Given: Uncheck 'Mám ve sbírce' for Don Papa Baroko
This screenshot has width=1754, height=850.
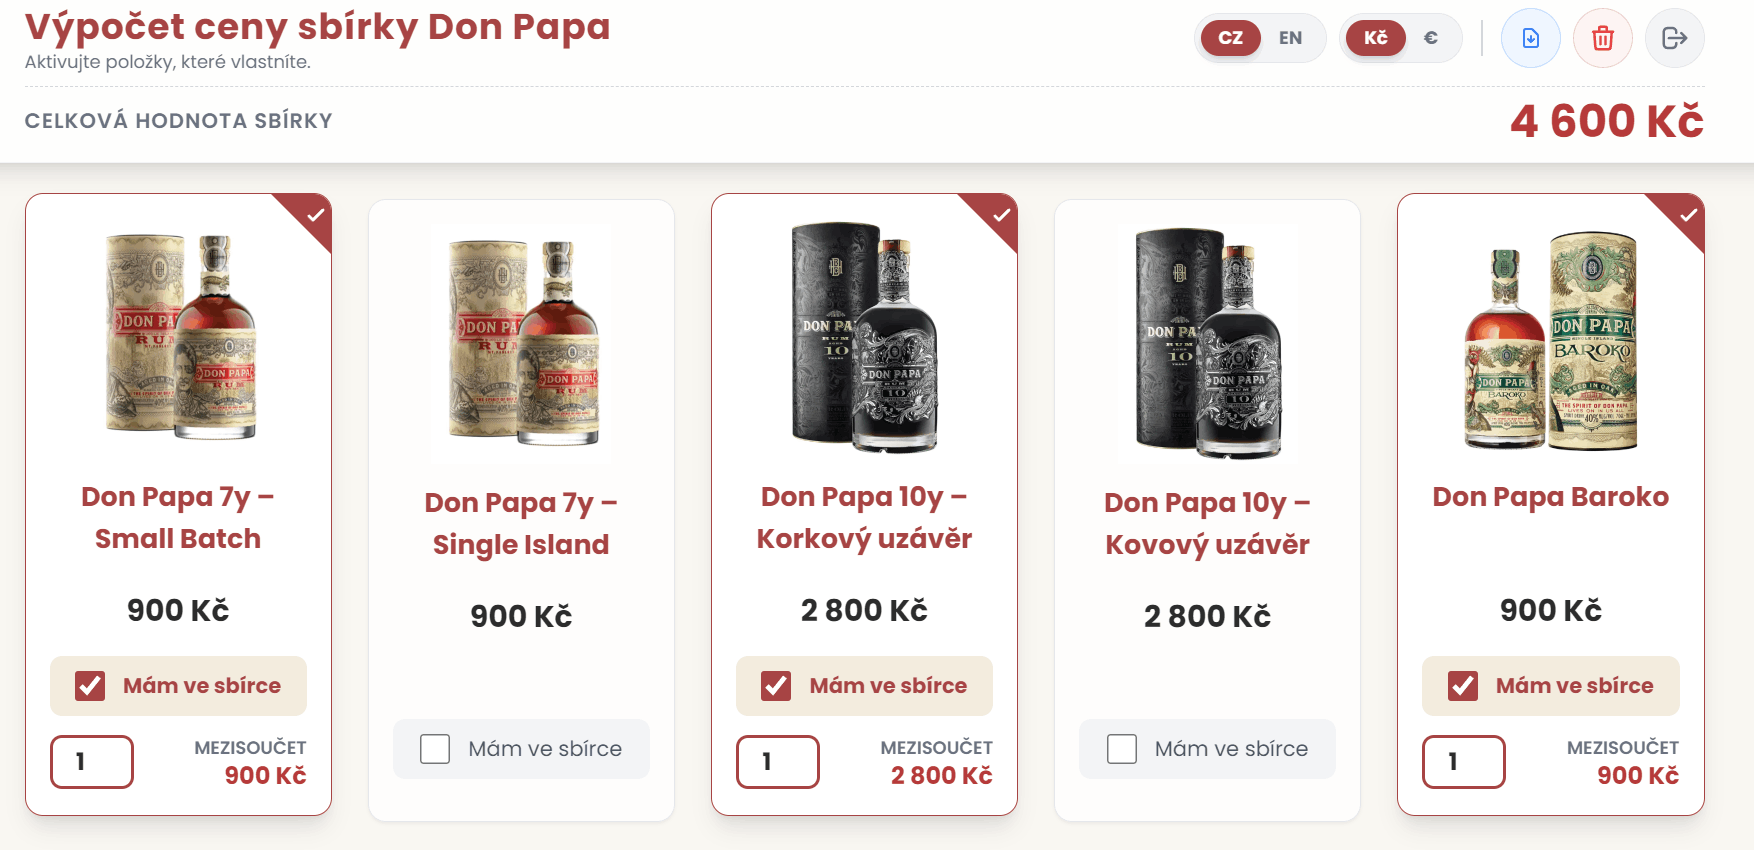Looking at the screenshot, I should [x=1463, y=686].
